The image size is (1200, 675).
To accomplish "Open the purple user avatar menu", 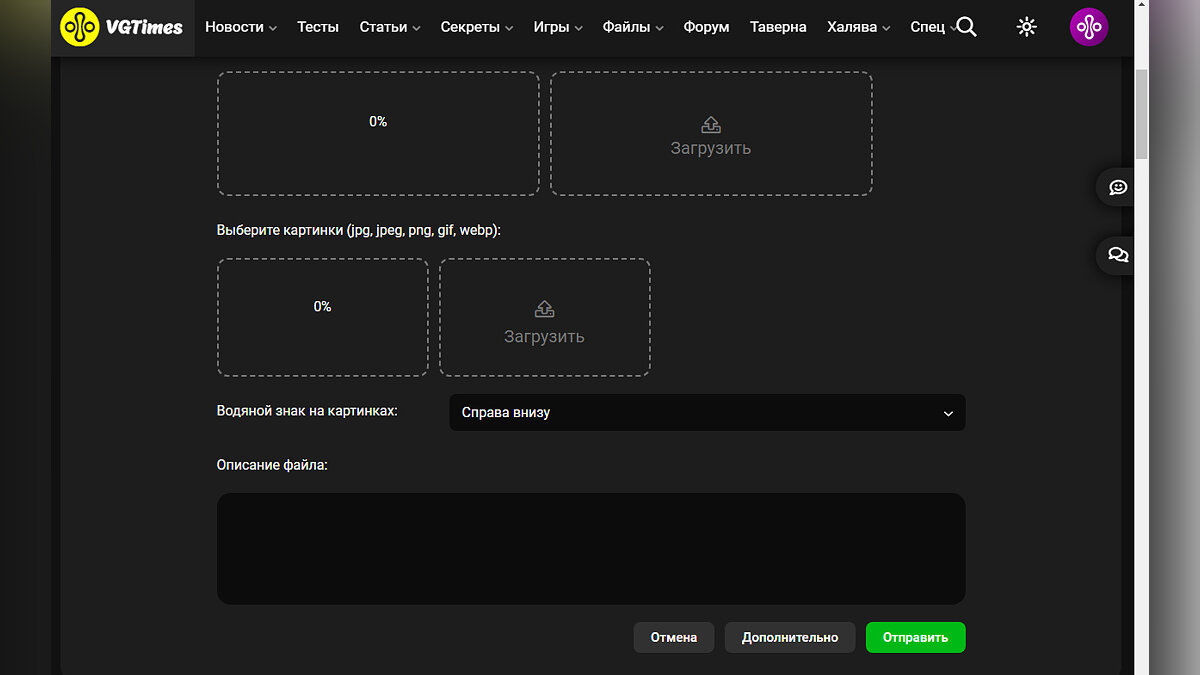I will click(x=1089, y=27).
